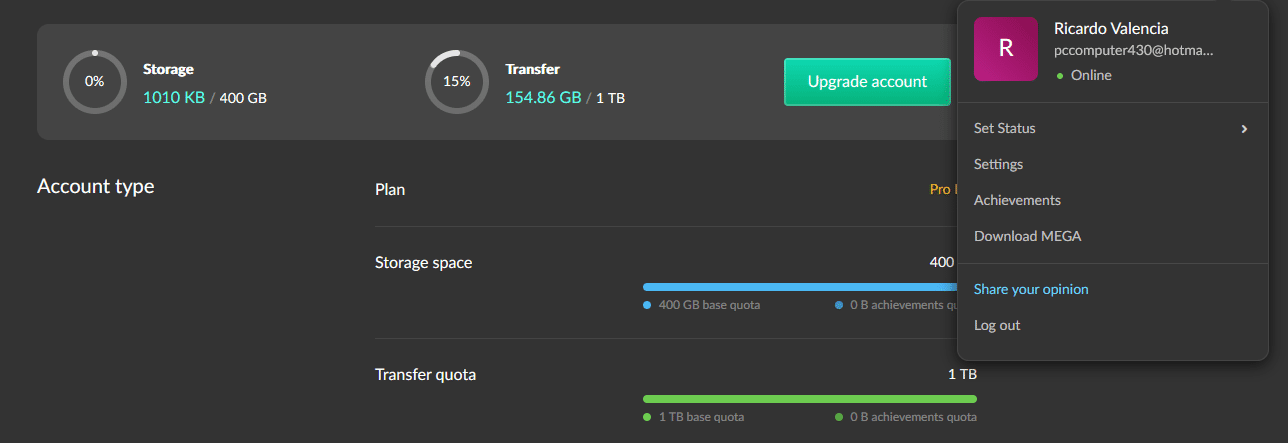Click the Transfer 15% circular usage gauge
1288x443 pixels.
click(x=457, y=82)
